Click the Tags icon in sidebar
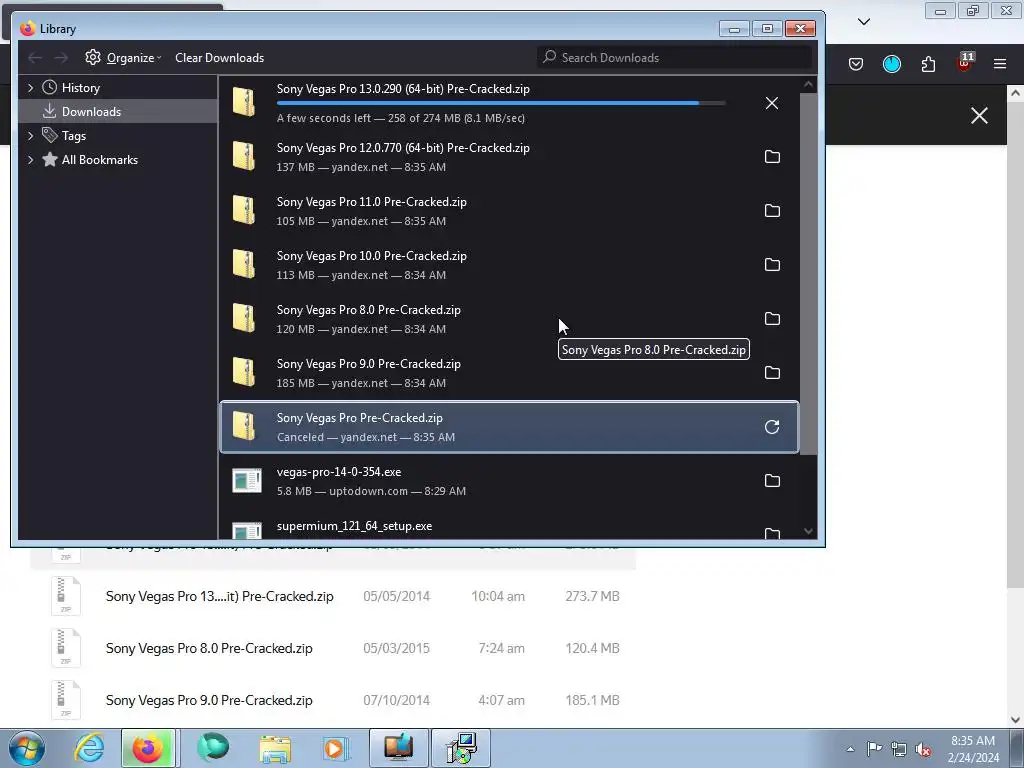Screen dimensions: 1024x768 coord(50,135)
